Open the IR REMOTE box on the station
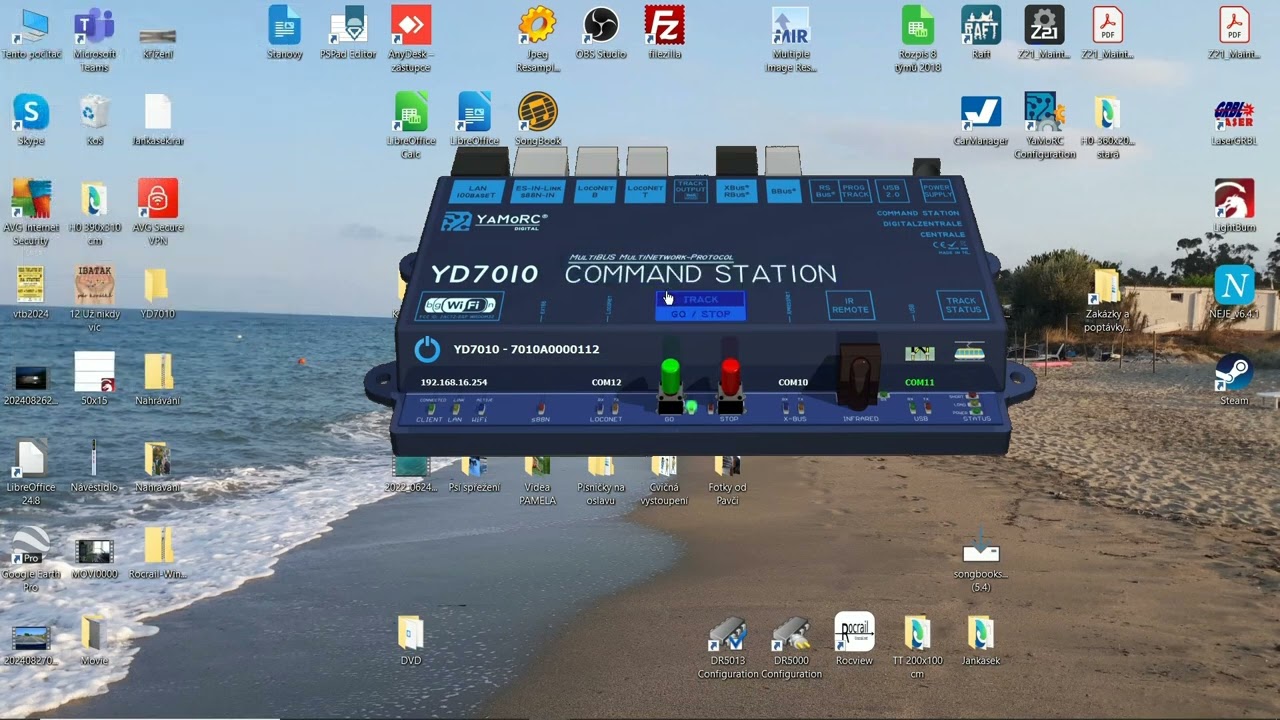 tap(850, 305)
